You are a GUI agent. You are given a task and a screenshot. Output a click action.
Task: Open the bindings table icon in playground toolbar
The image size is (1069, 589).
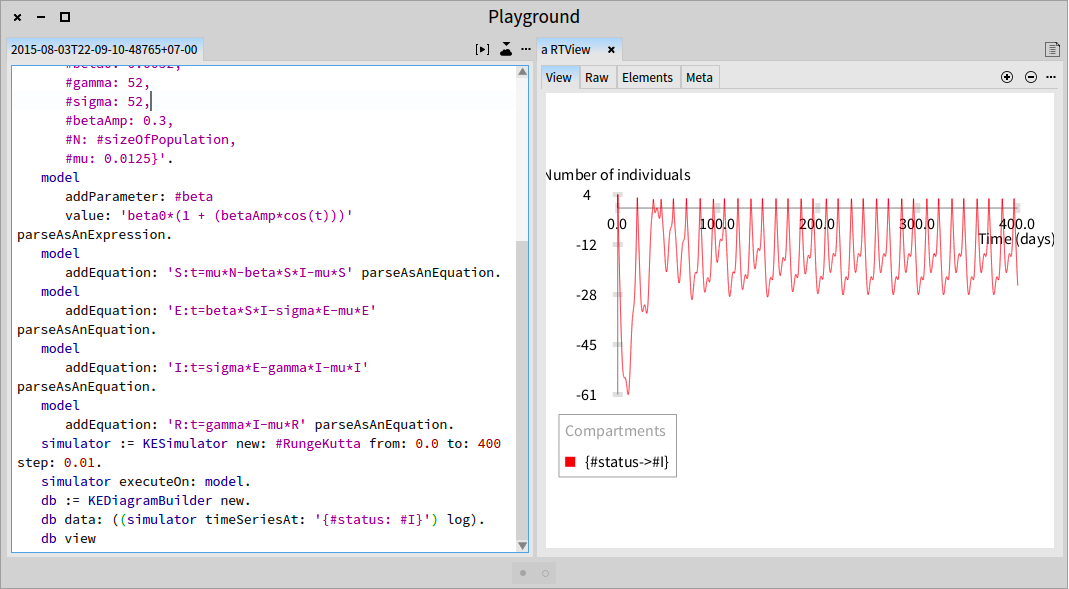coord(505,49)
